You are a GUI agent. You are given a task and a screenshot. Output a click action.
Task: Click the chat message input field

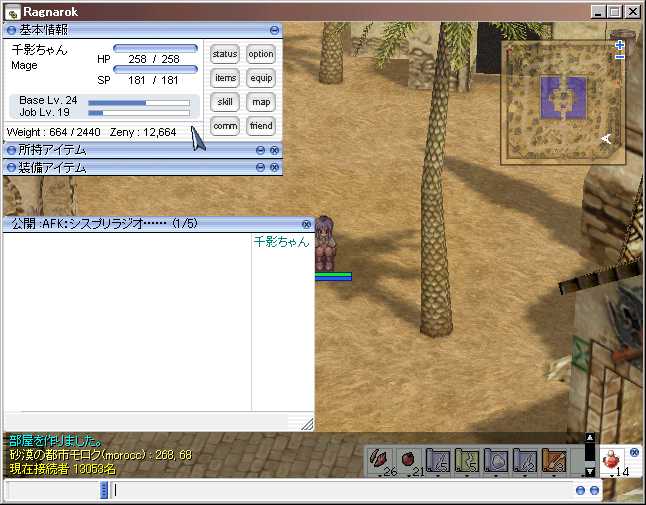342,490
